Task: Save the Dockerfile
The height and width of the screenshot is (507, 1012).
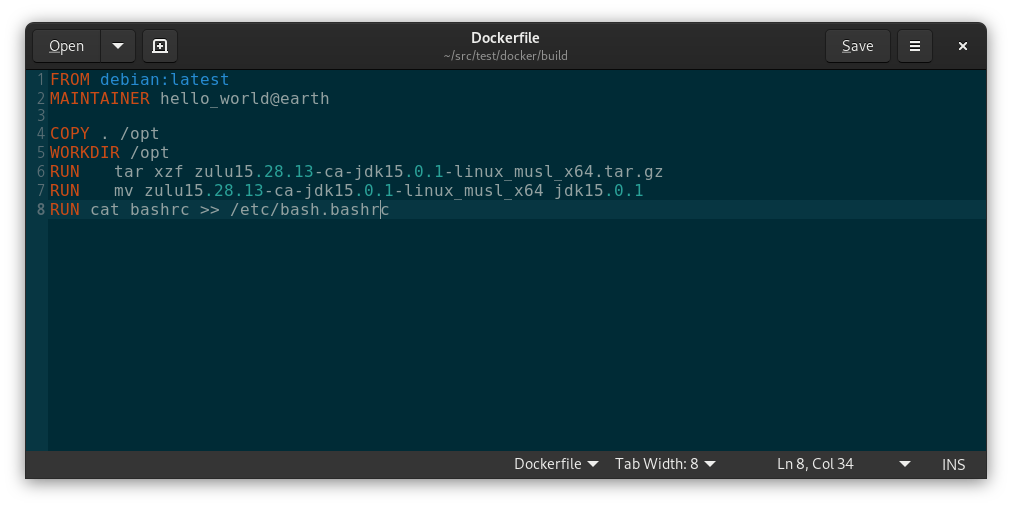Action: point(857,46)
